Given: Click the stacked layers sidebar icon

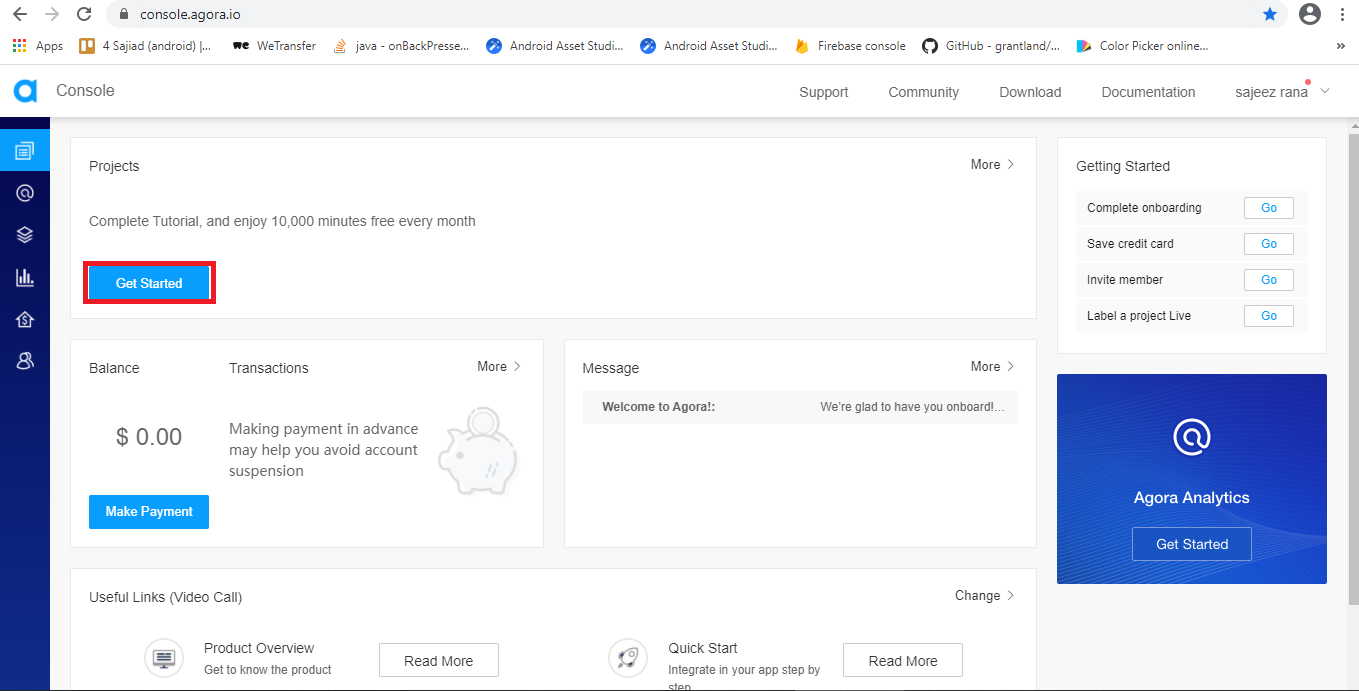Looking at the screenshot, I should (x=25, y=235).
